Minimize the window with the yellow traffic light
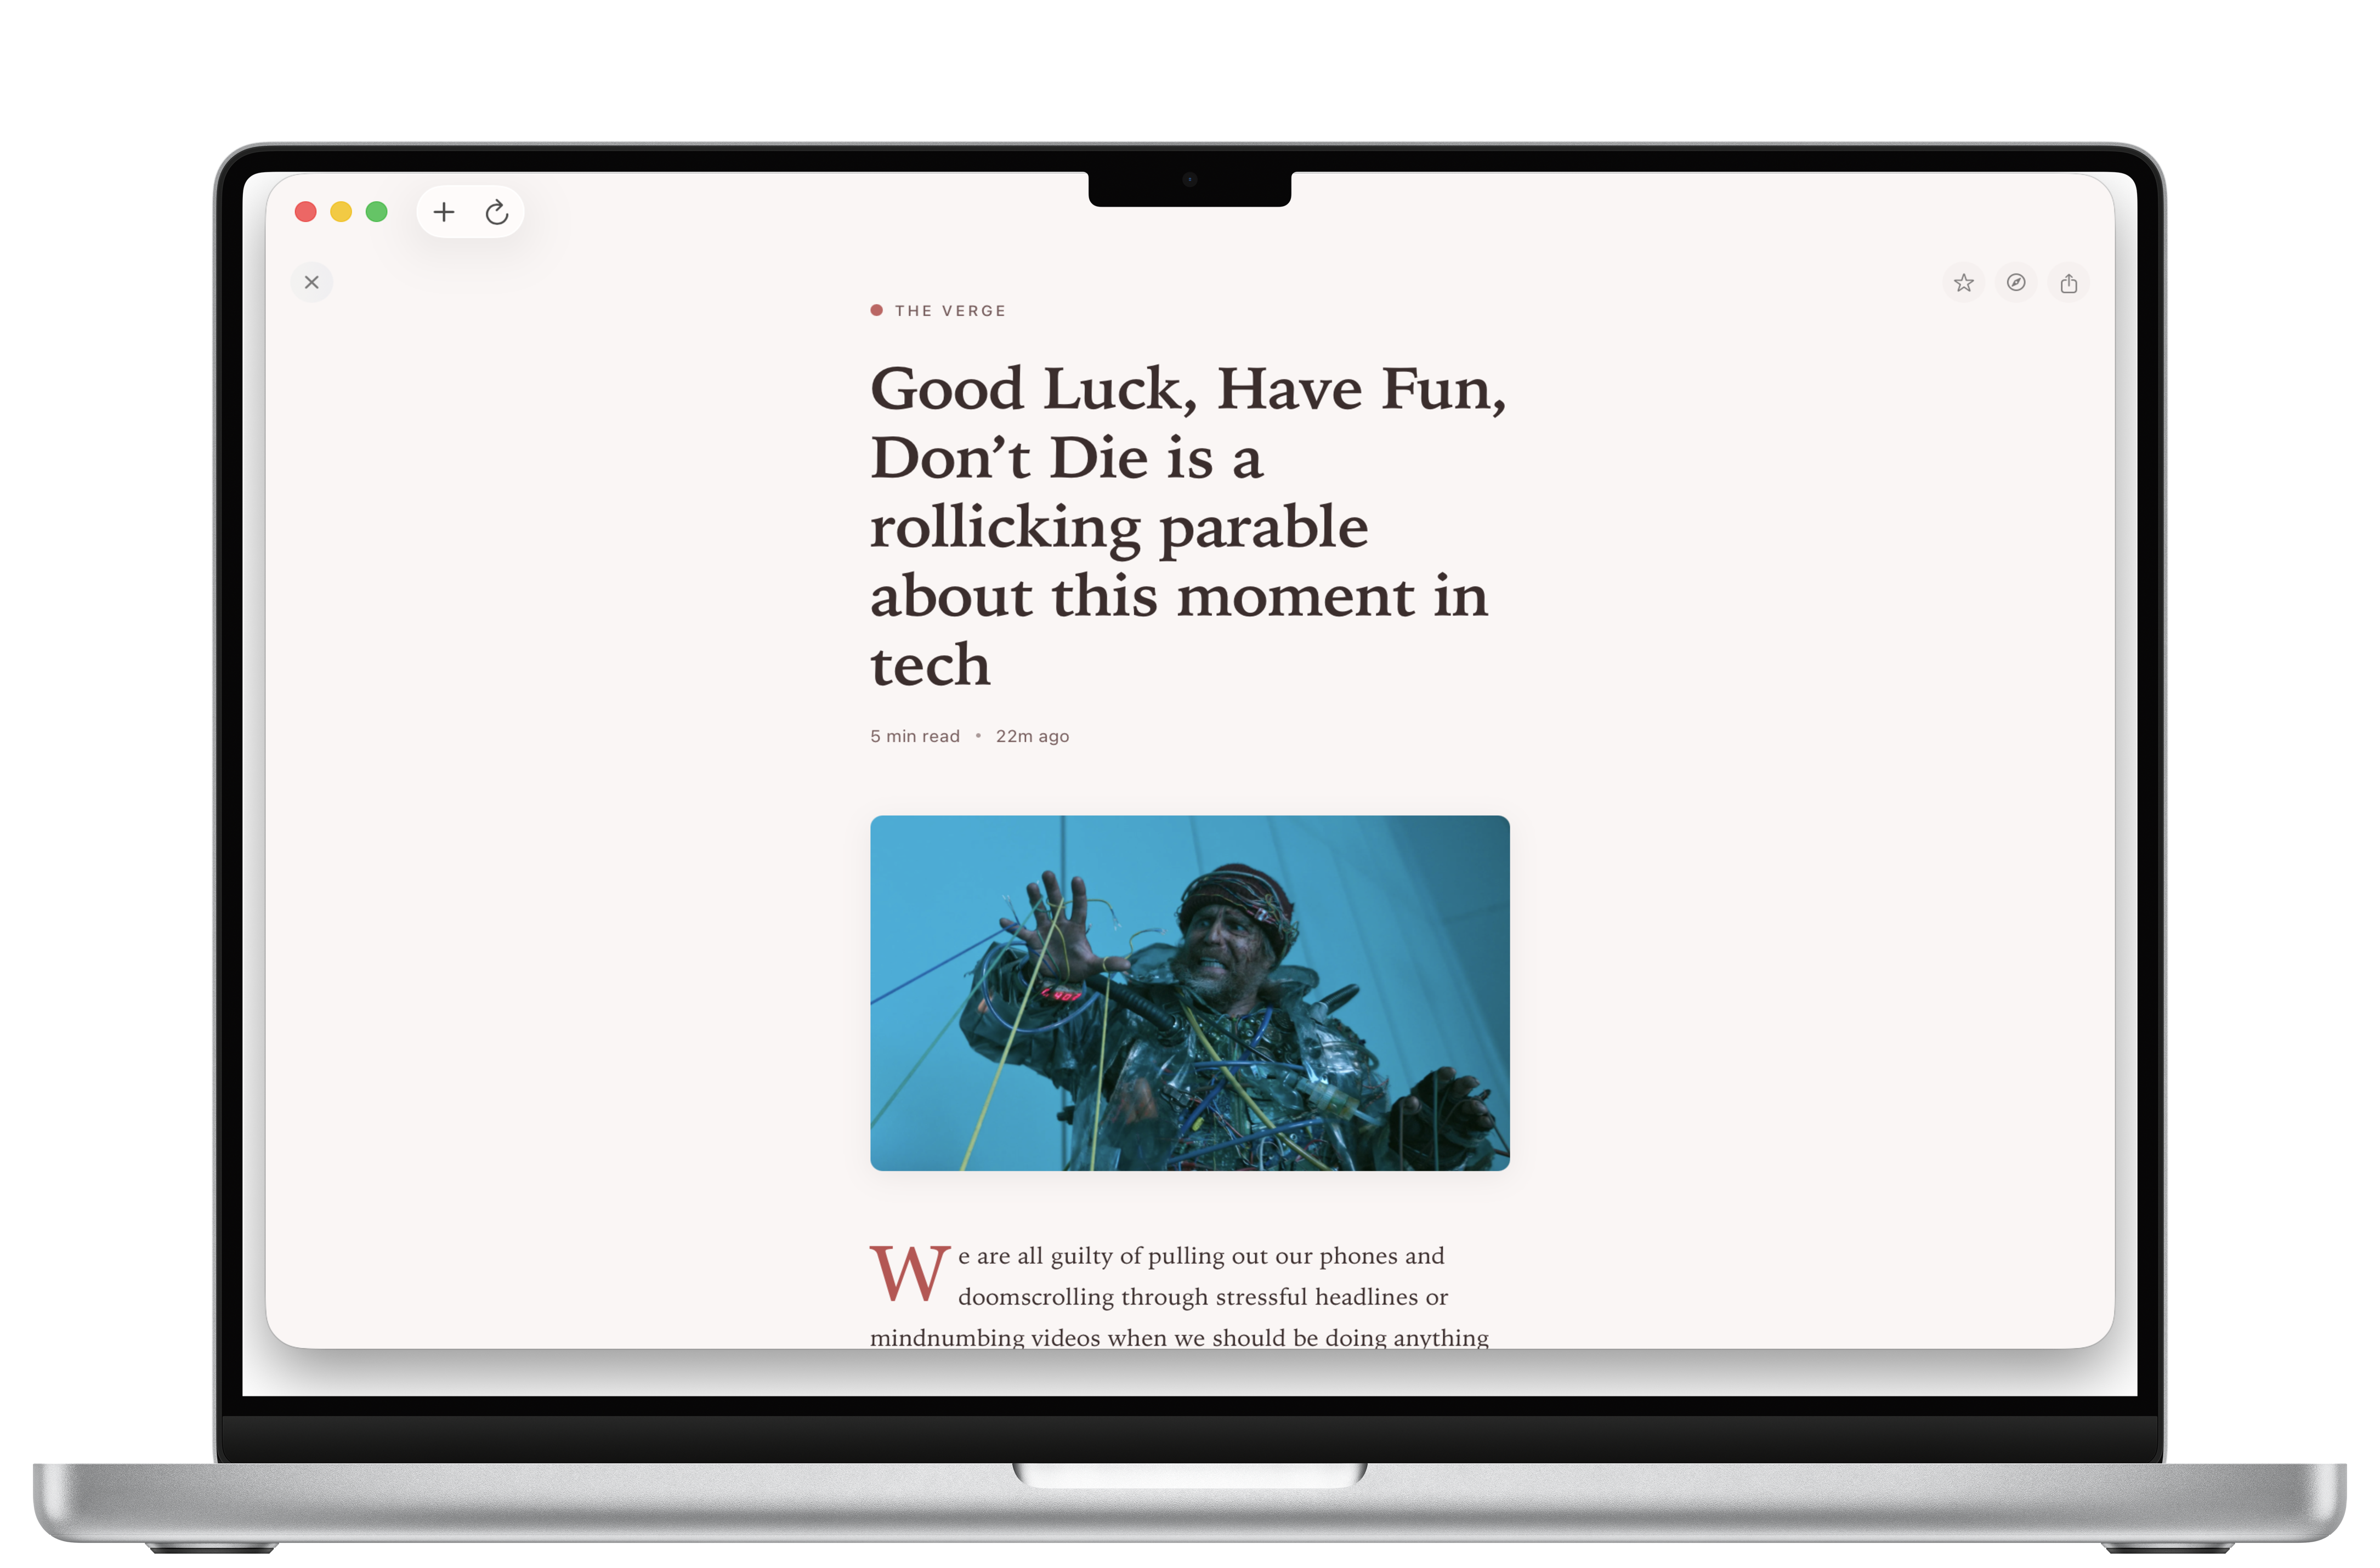The width and height of the screenshot is (2380, 1568). click(x=341, y=211)
